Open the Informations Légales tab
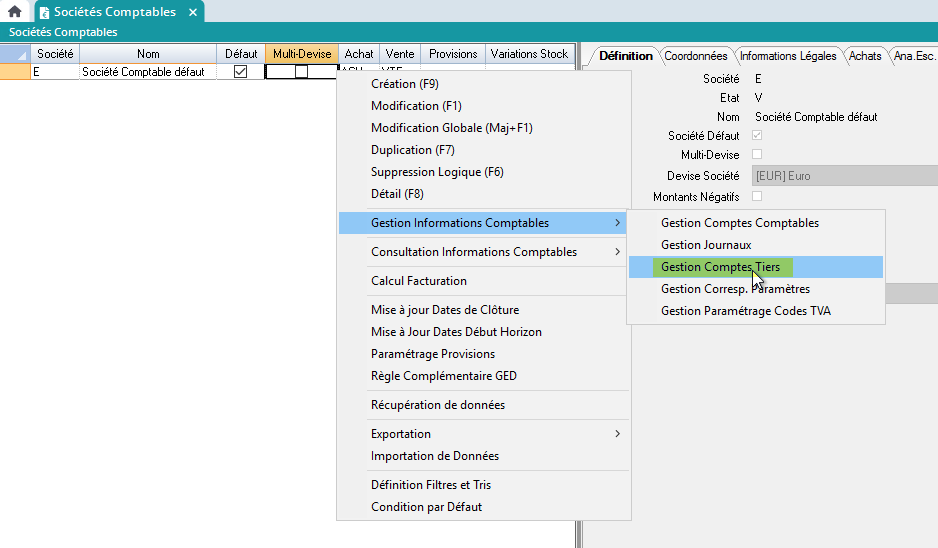 pos(788,56)
